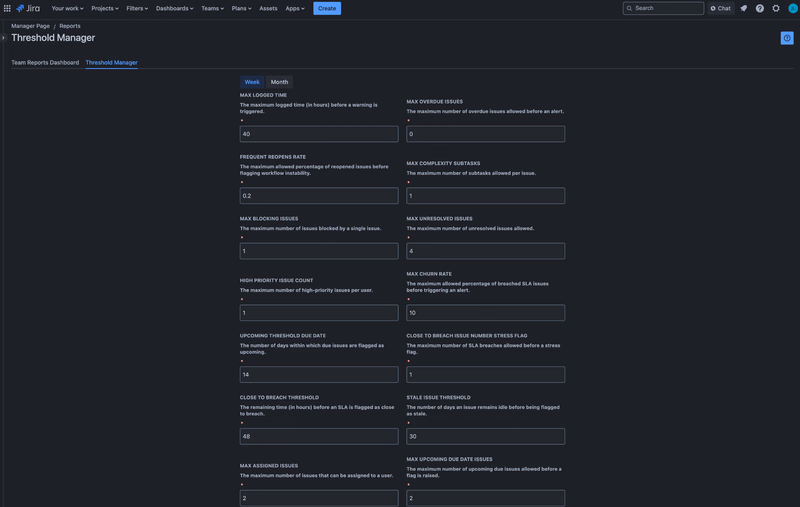The width and height of the screenshot is (800, 507).
Task: Click the Create button
Action: point(327,8)
